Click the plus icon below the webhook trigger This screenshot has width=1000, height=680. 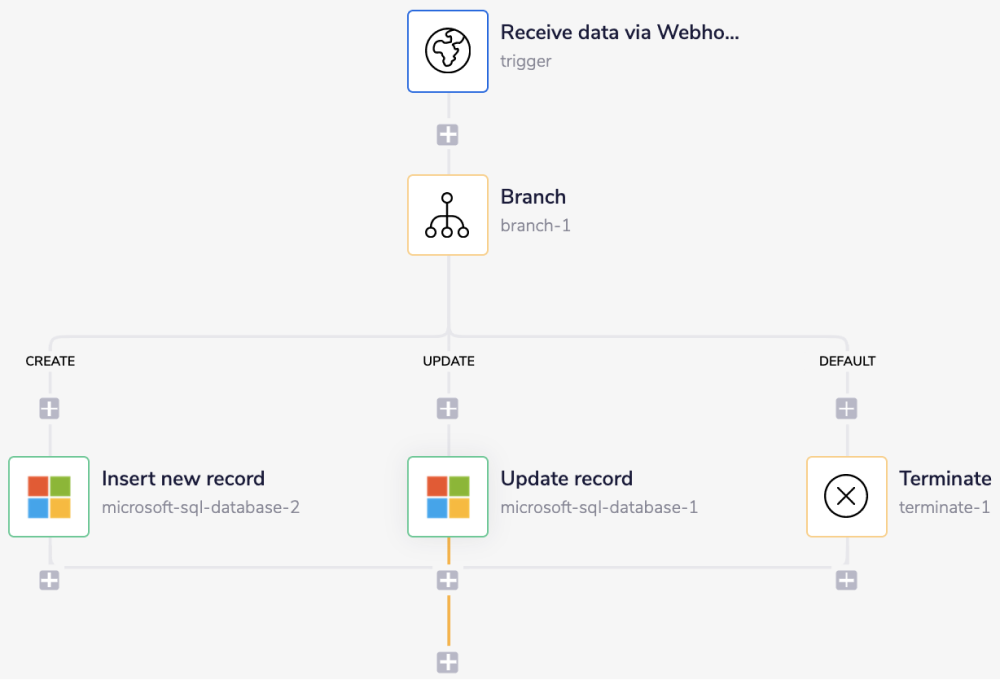coord(447,133)
